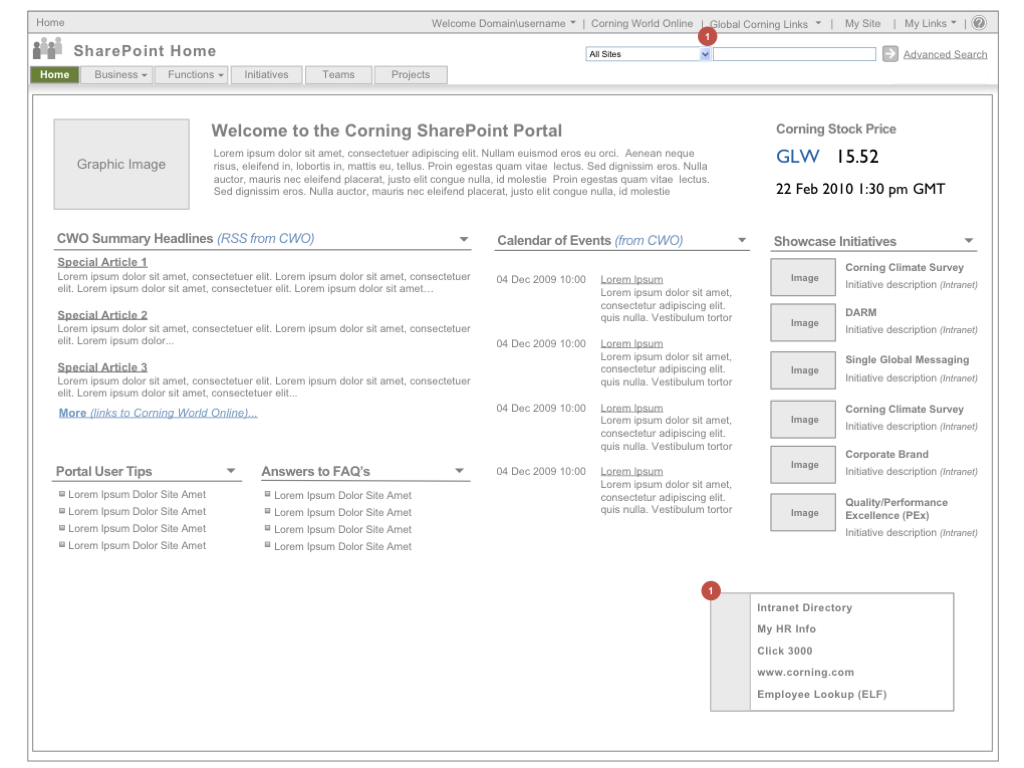The width and height of the screenshot is (1024, 768).
Task: Switch to the Teams tab
Action: tap(338, 74)
